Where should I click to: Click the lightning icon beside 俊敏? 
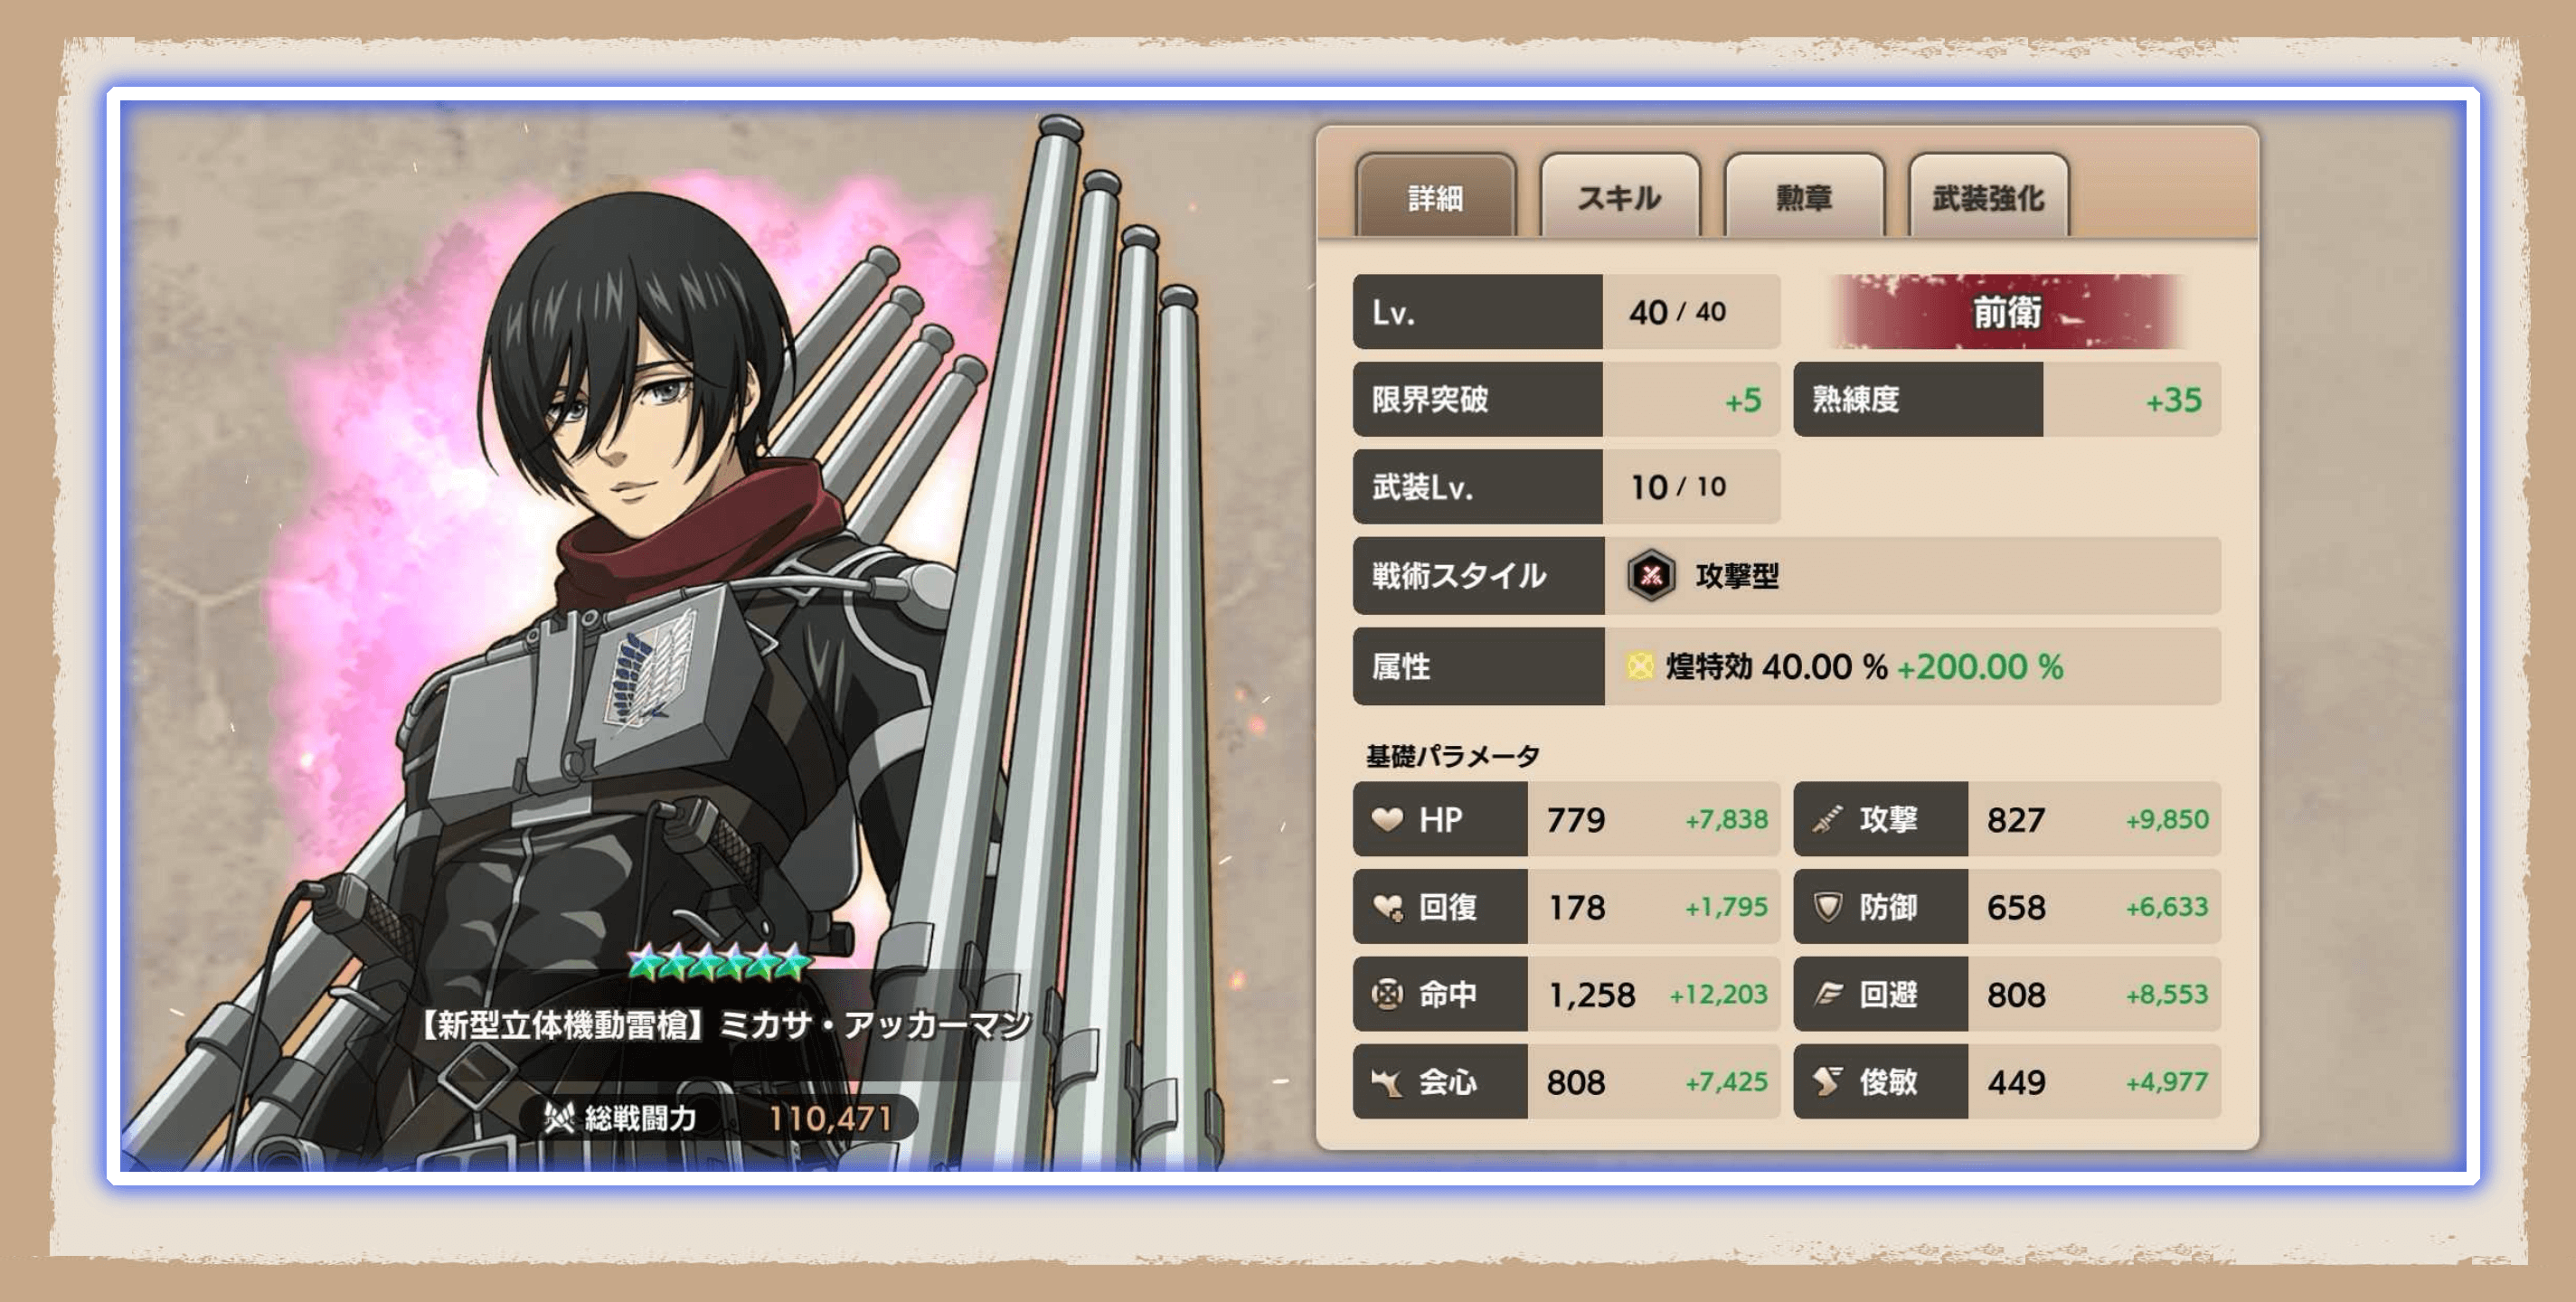(x=1827, y=1081)
